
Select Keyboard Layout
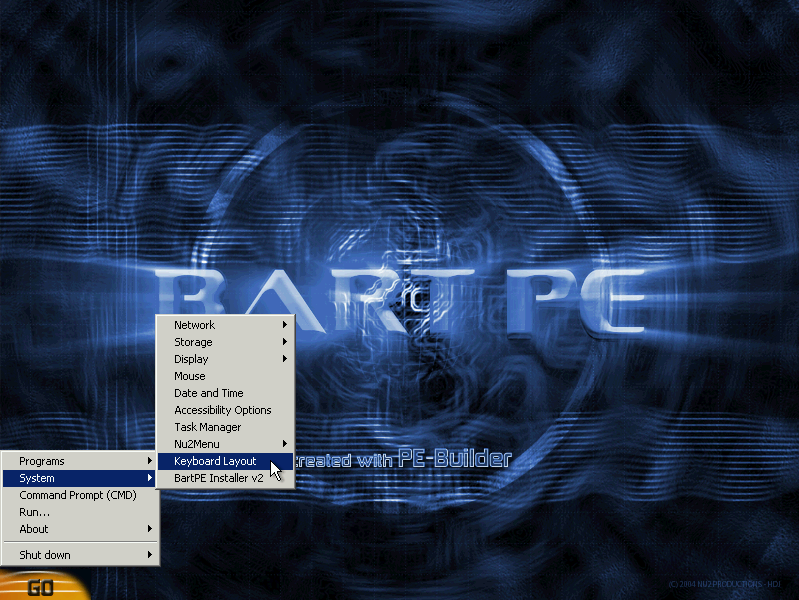point(225,461)
